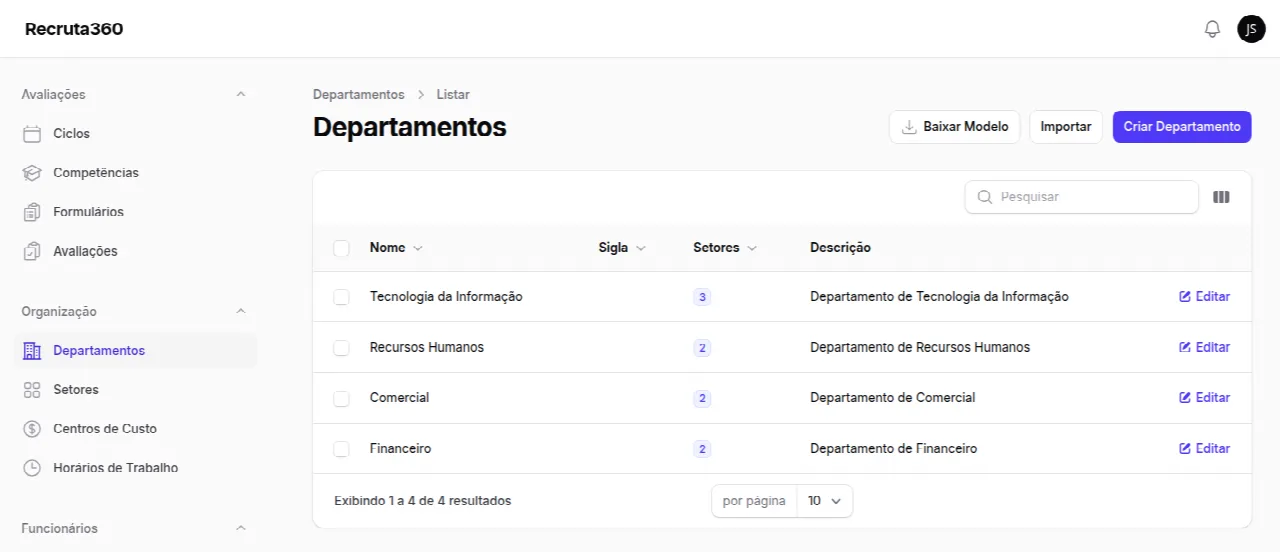Screen dimensions: 1280x552
Task: Click the setores badge 3 for Tecnologia da Informação
Action: 702,297
